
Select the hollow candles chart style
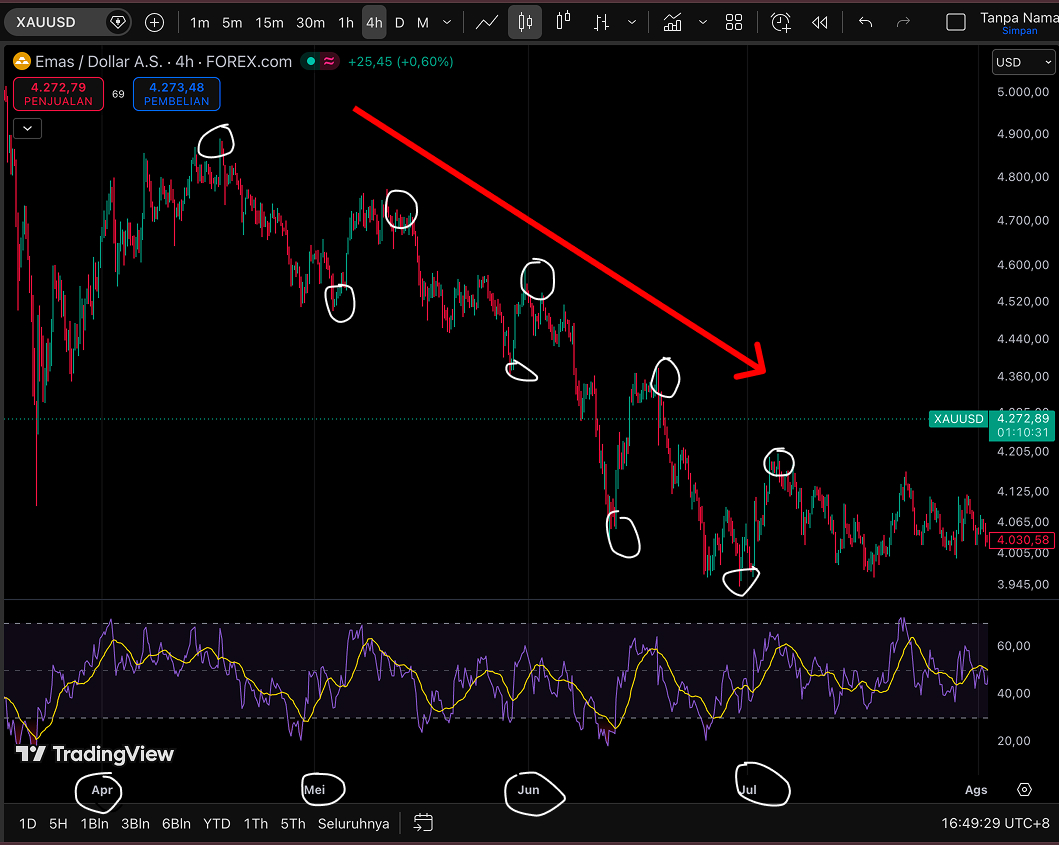tap(563, 22)
